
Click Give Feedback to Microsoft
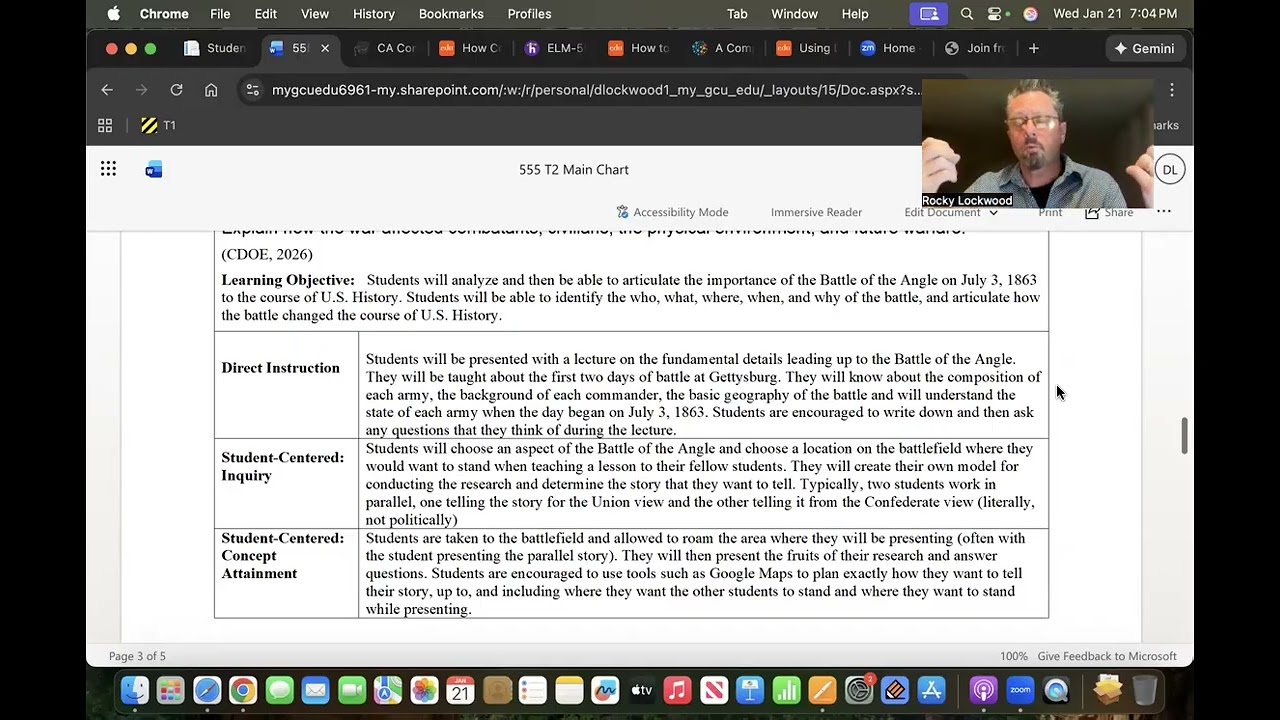pyautogui.click(x=1107, y=656)
